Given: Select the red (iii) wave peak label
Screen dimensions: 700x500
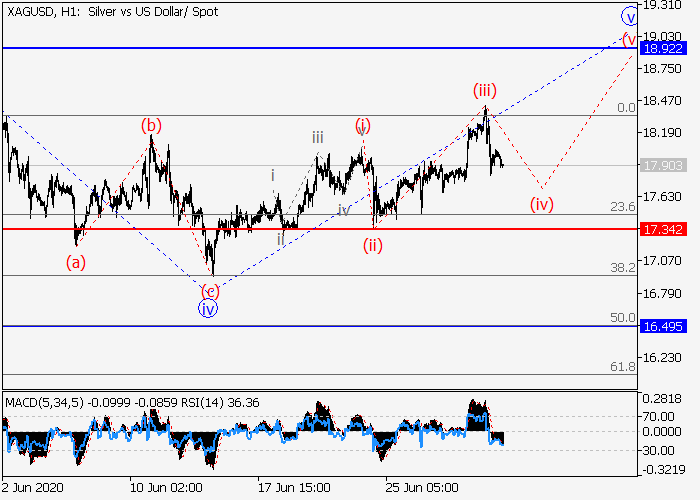Looking at the screenshot, I should point(485,91).
